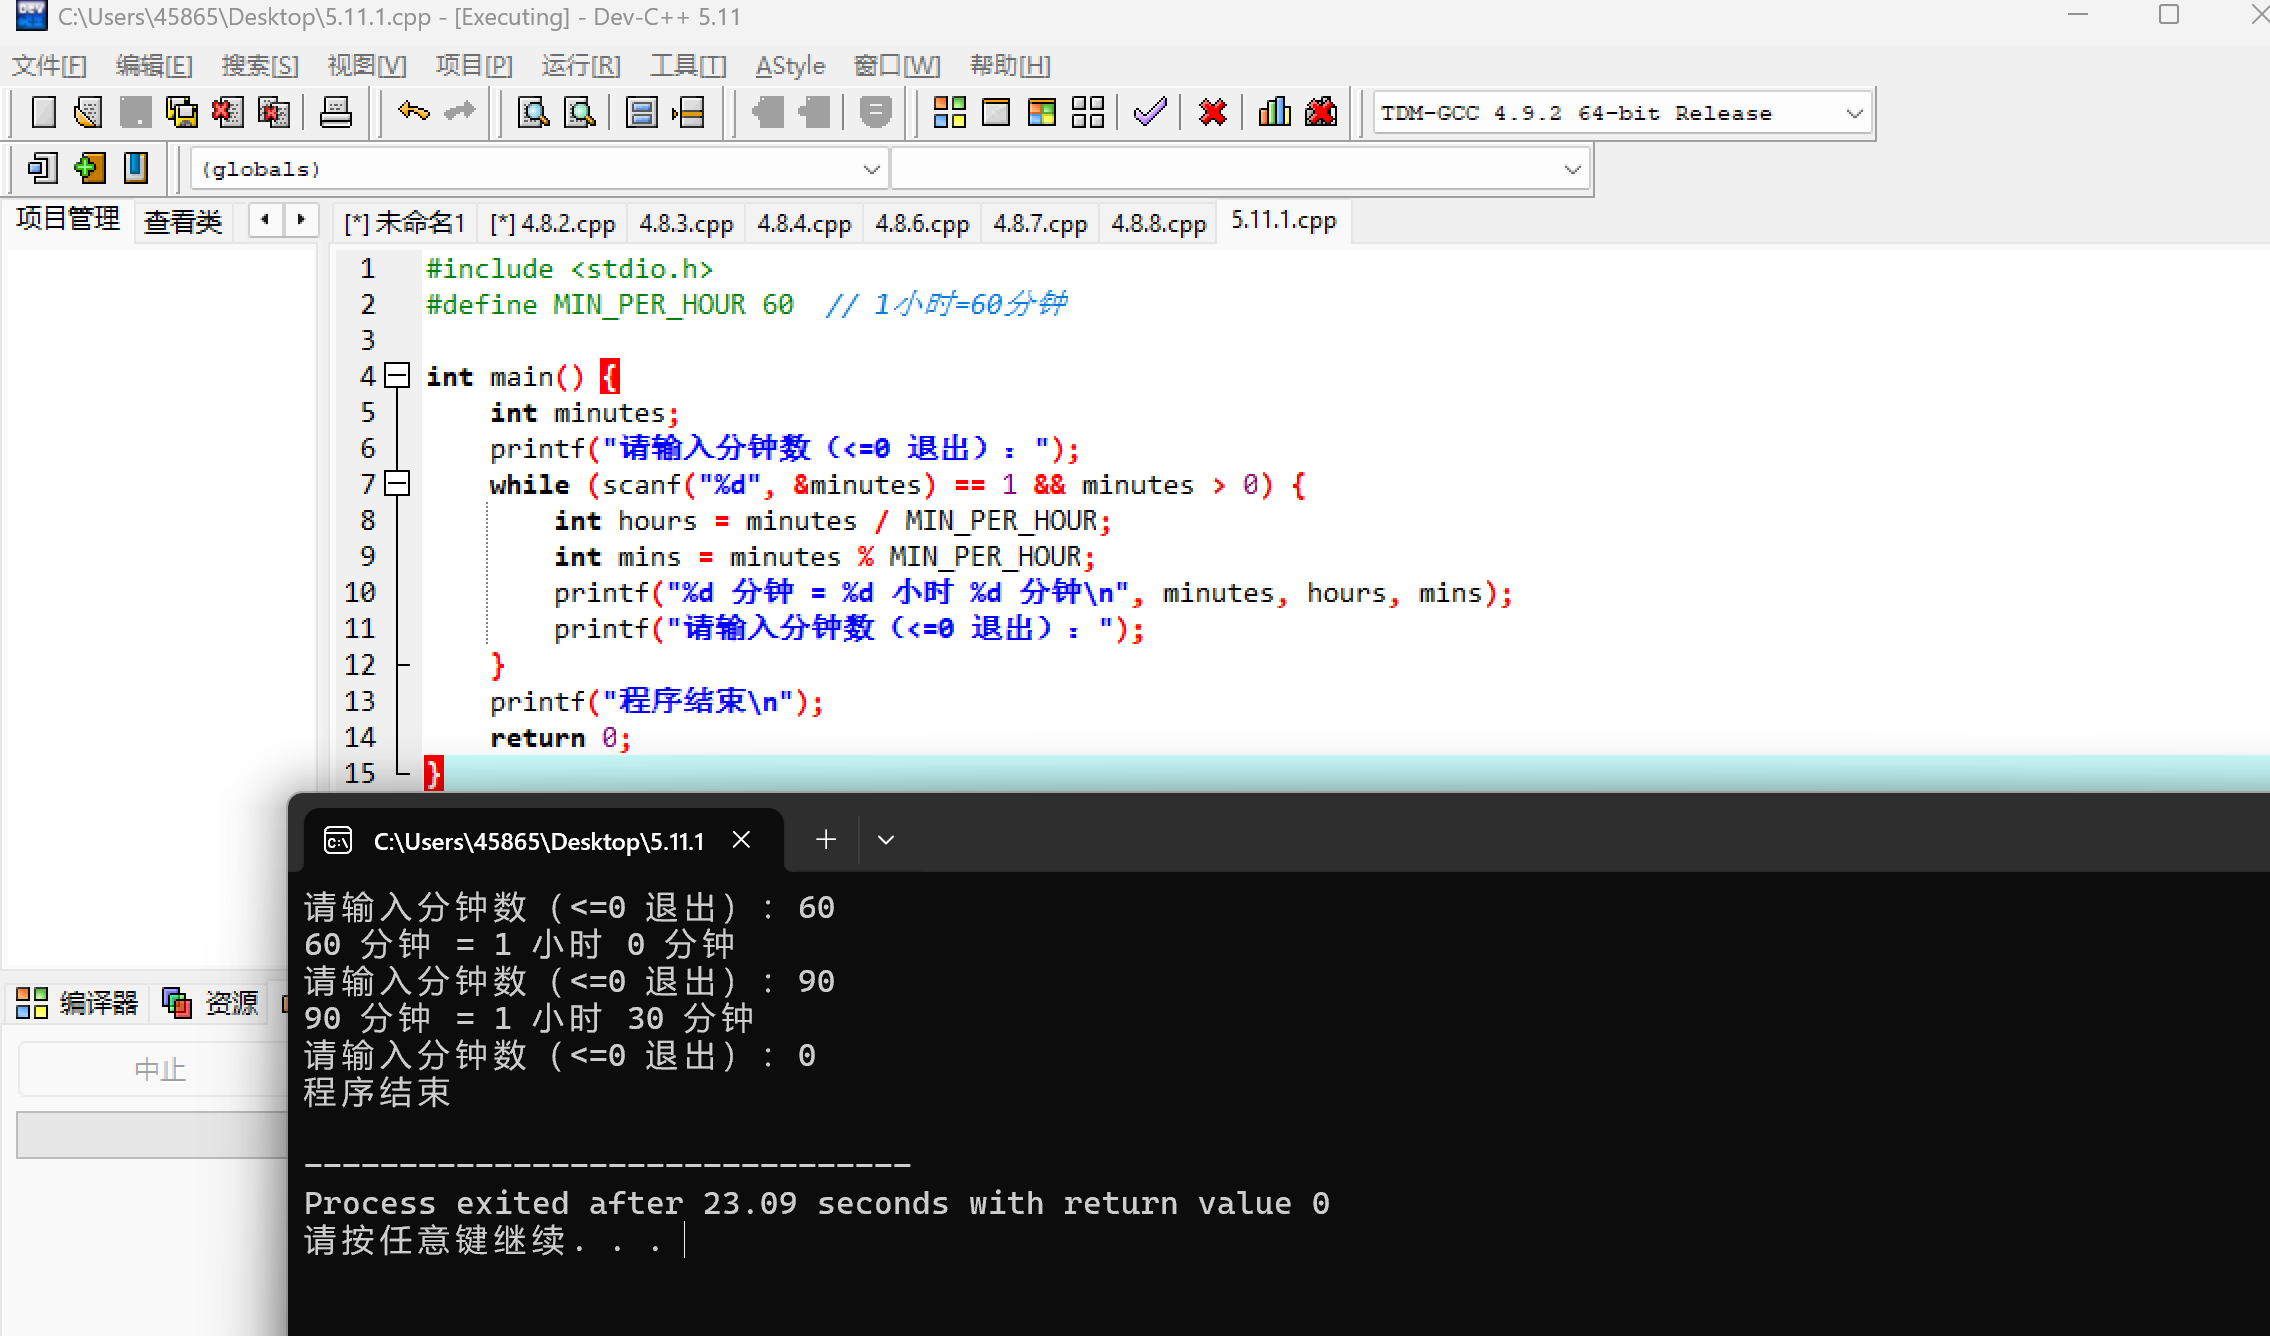Collapse the while loop fold box
2270x1336 pixels.
[397, 484]
